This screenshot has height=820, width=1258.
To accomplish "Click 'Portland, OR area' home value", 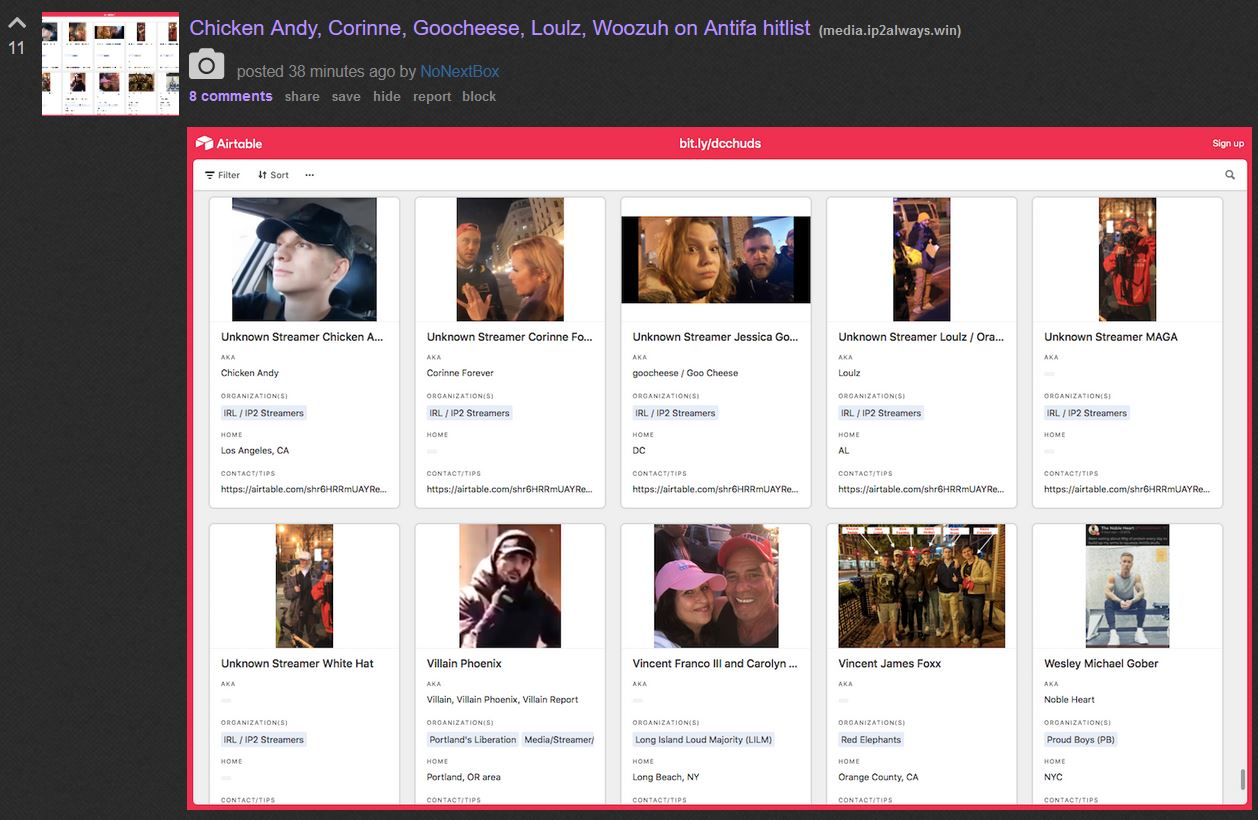I will (x=464, y=777).
